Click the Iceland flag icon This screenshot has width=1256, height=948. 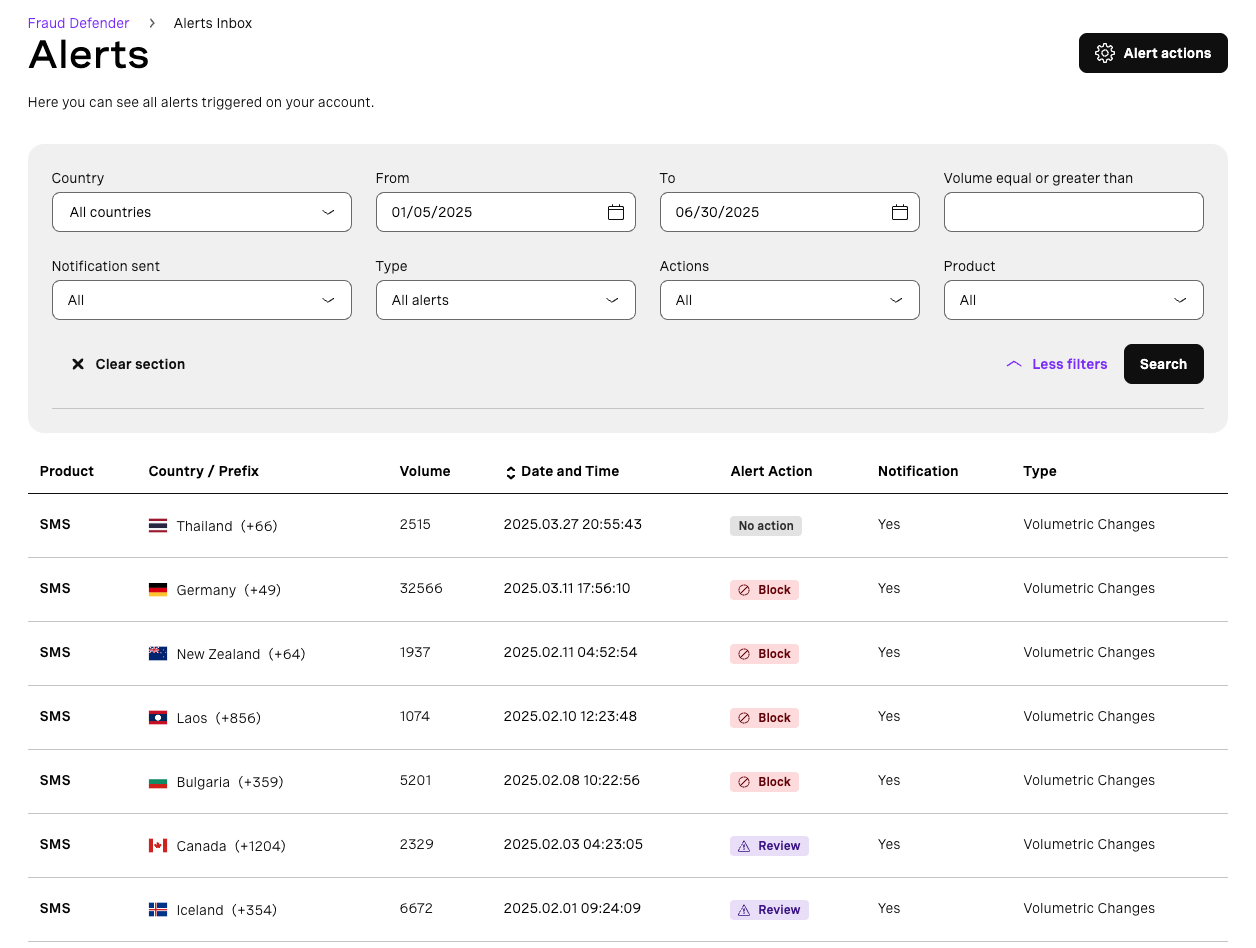[157, 909]
